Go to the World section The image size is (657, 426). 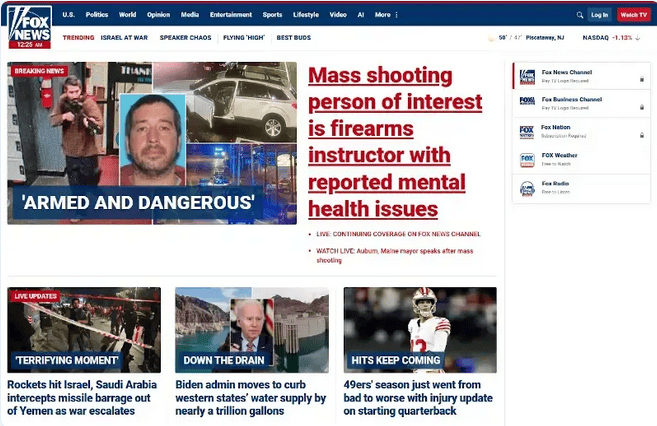click(x=127, y=15)
